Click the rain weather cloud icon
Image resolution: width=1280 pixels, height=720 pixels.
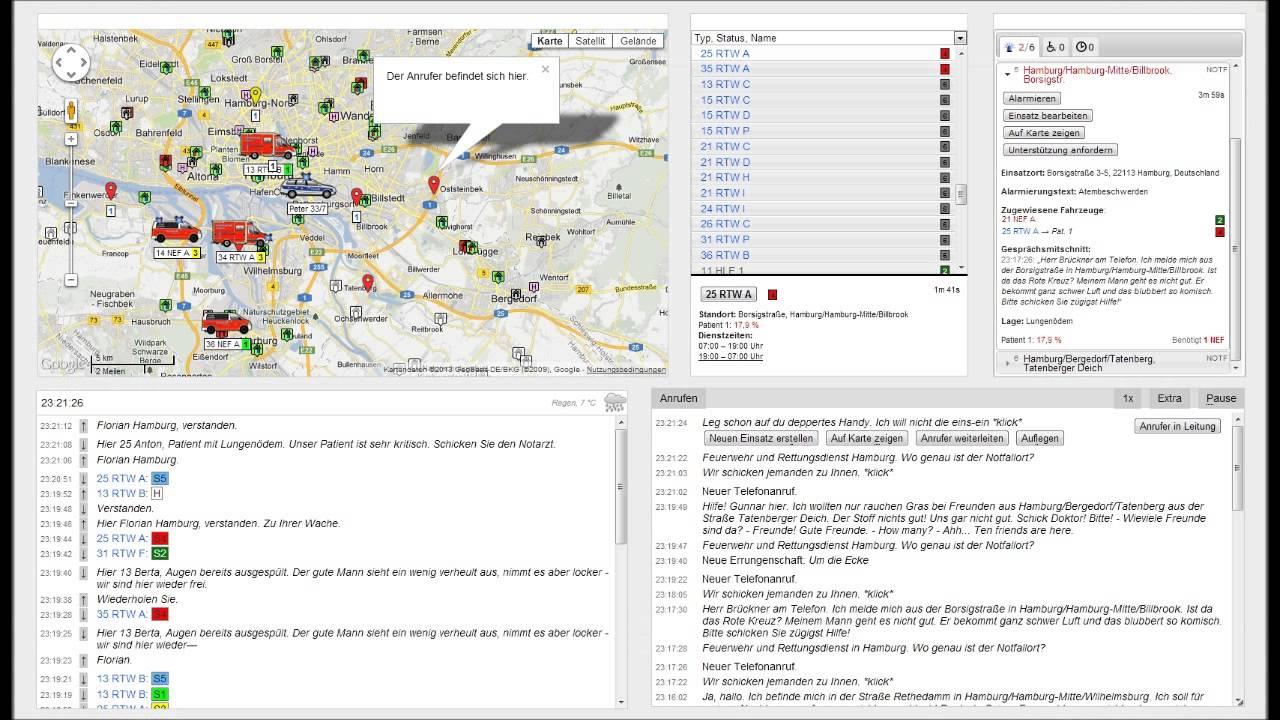click(614, 403)
